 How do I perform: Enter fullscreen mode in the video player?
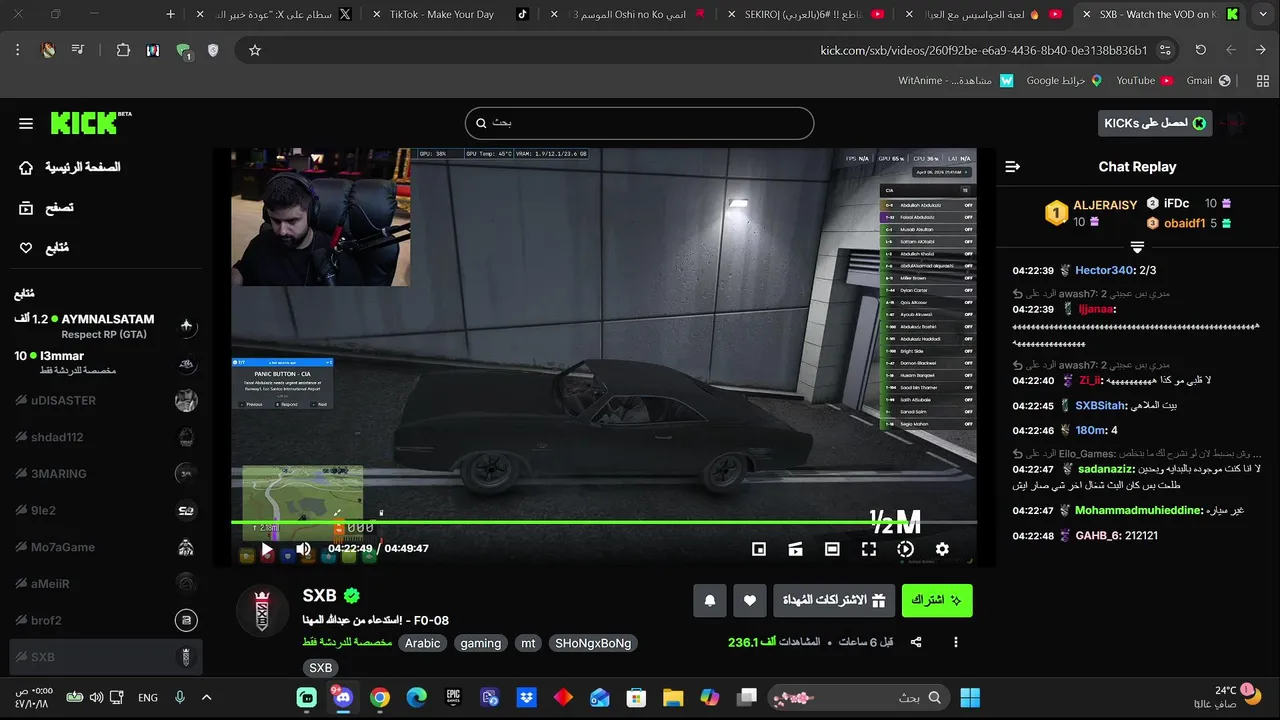coord(869,549)
